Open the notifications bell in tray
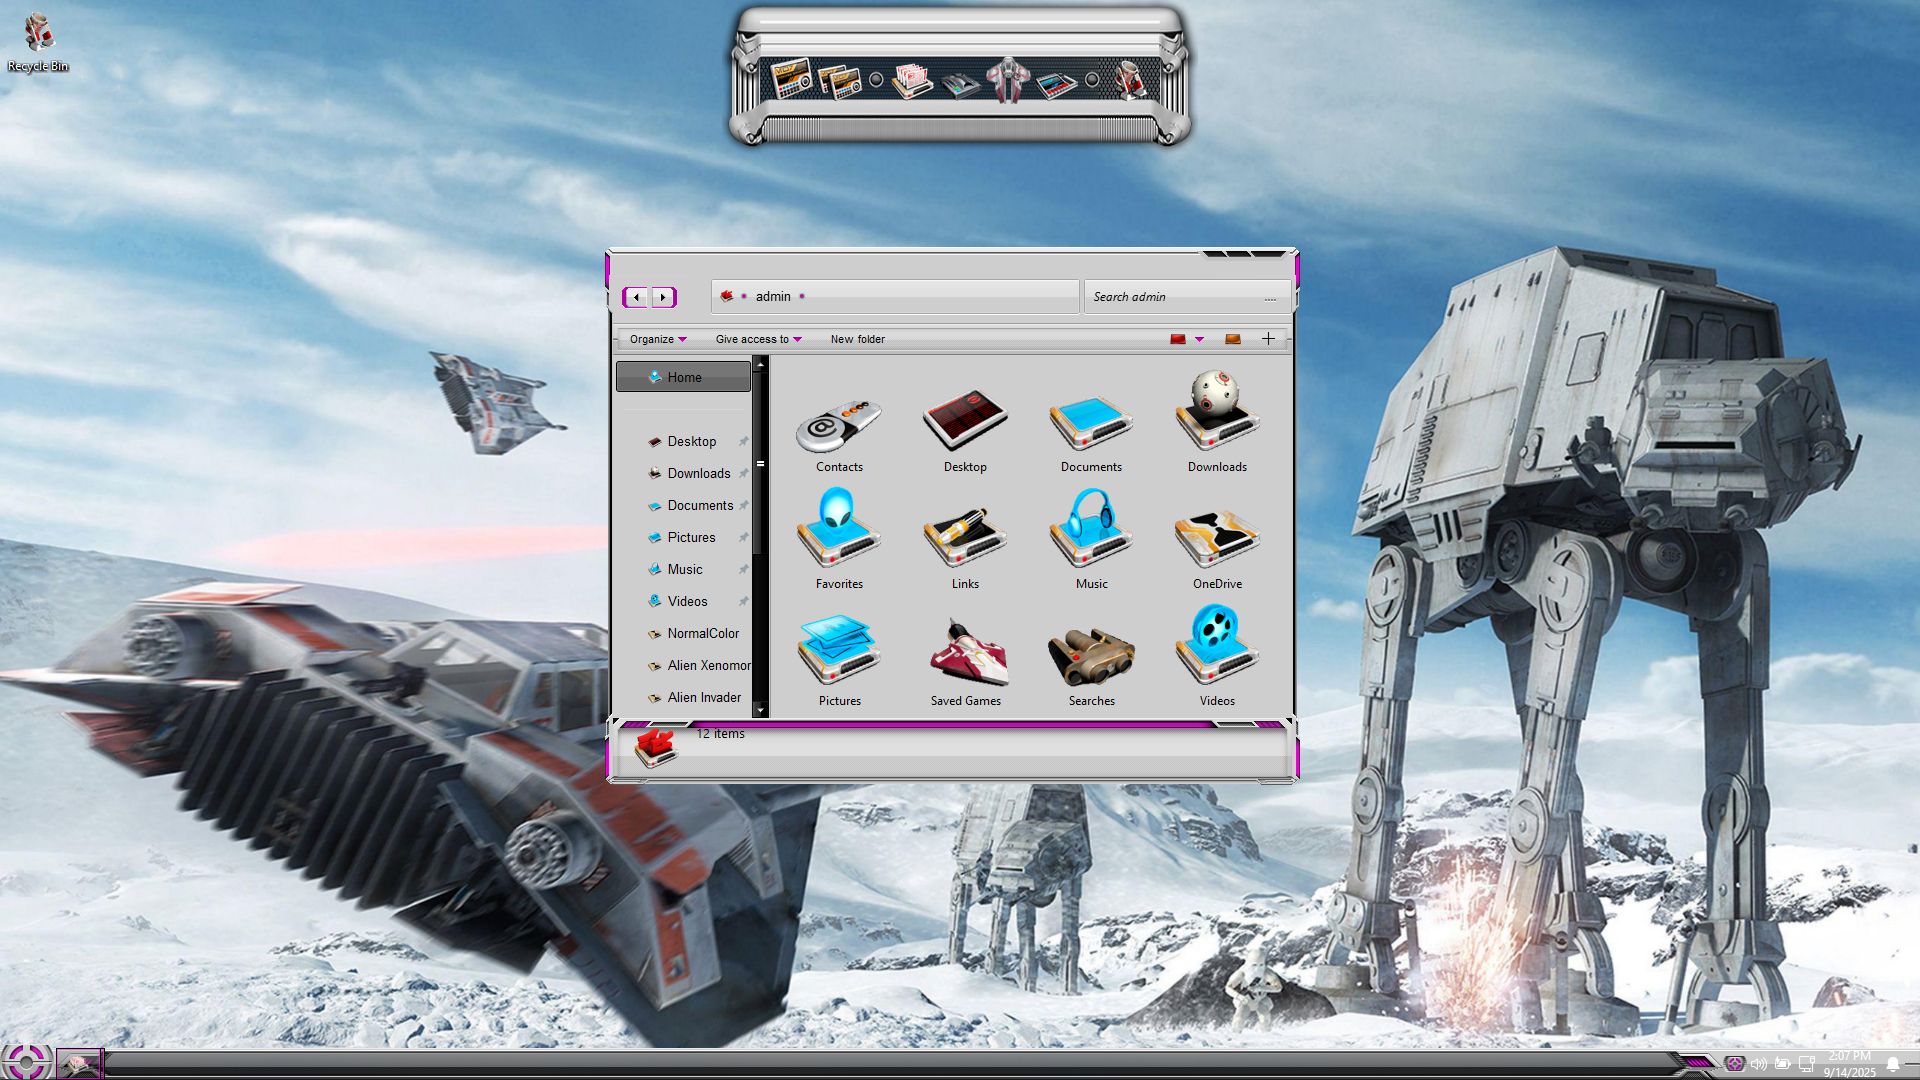Image resolution: width=1920 pixels, height=1080 pixels. [x=1892, y=1065]
